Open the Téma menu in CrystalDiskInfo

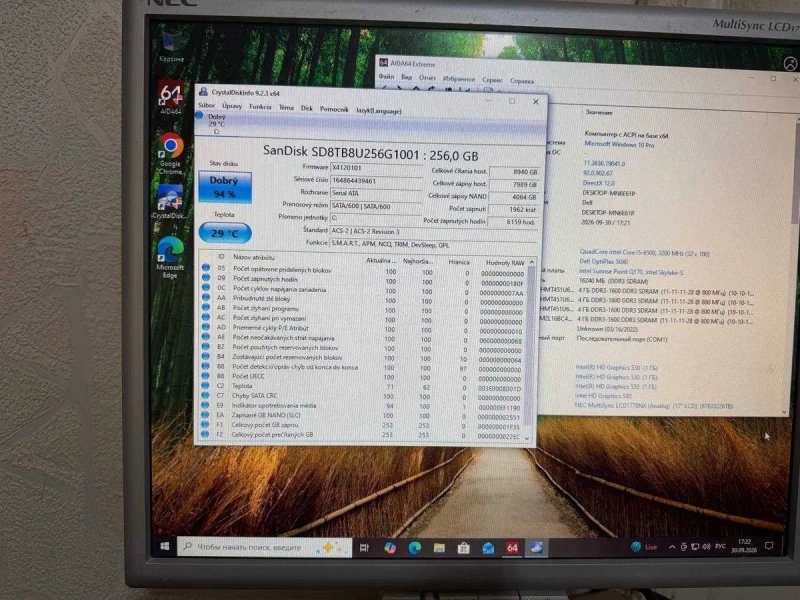click(x=286, y=107)
